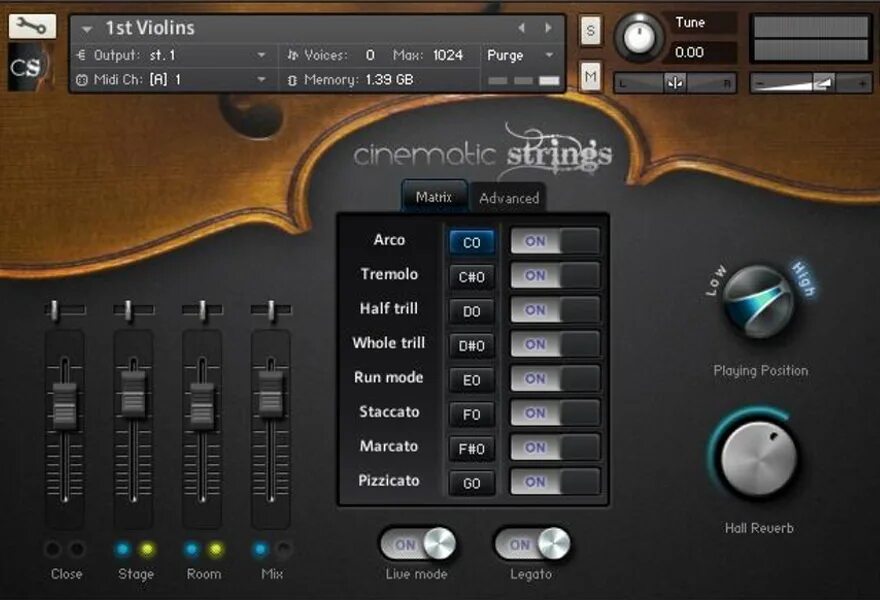Toggle the Stage blue LED
This screenshot has width=880, height=600.
(122, 549)
